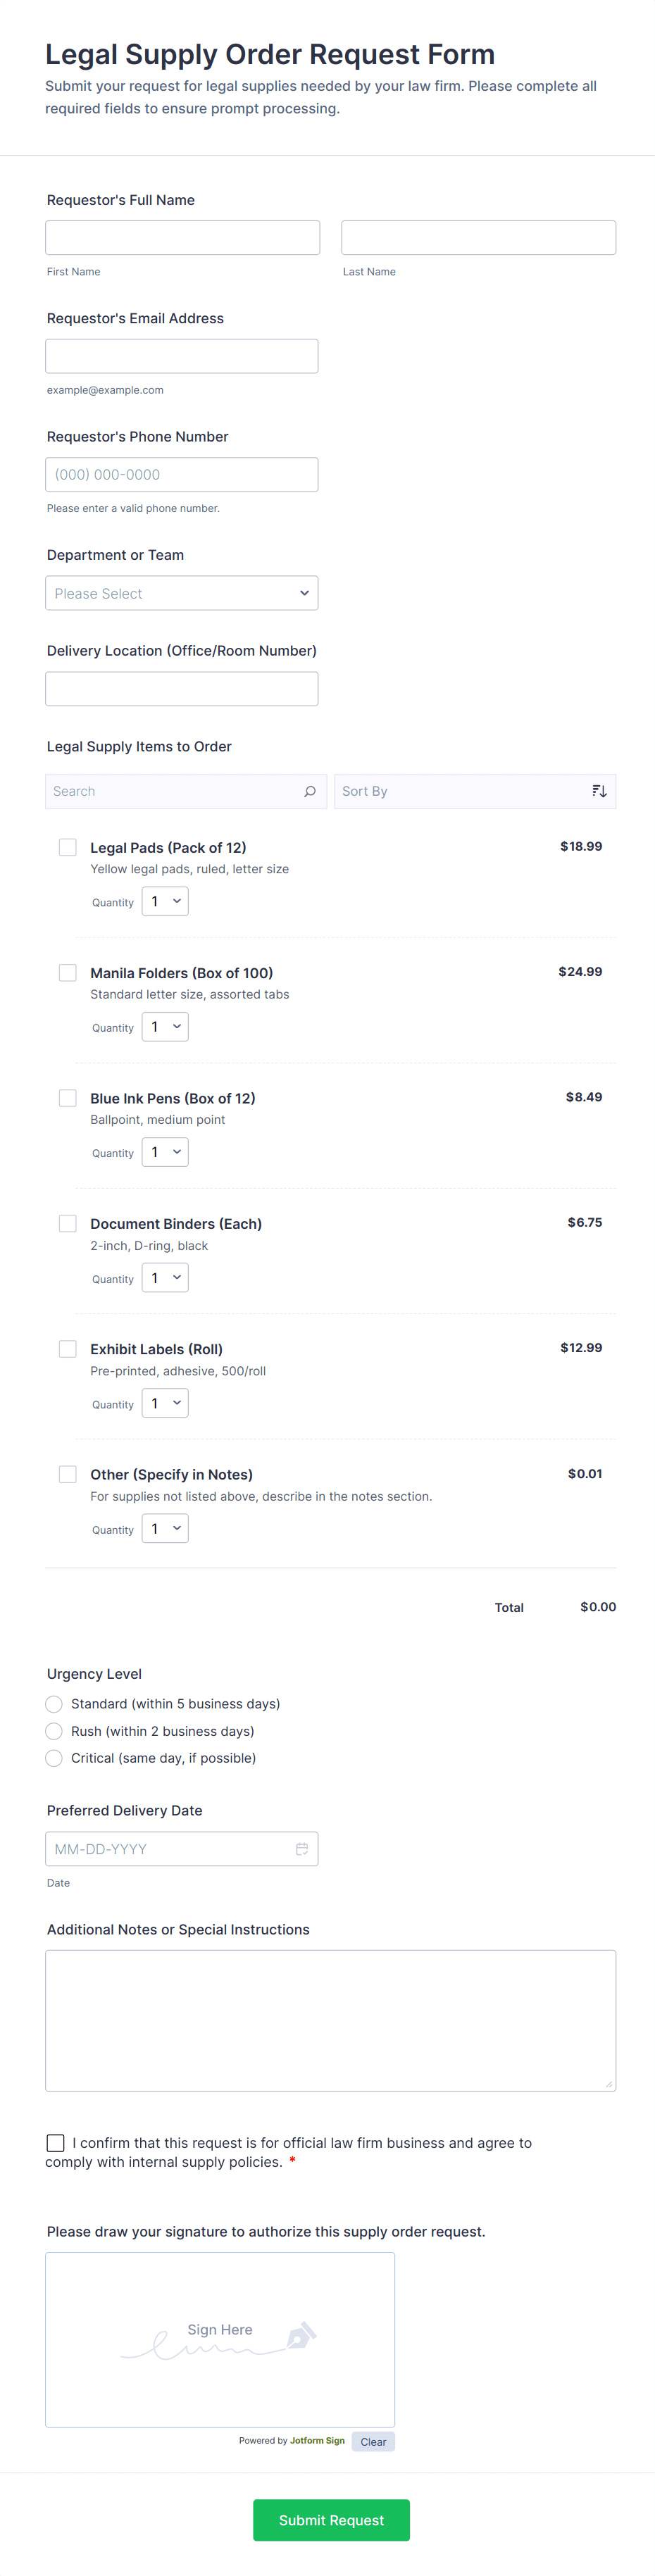The height and width of the screenshot is (2576, 655).
Task: Follow the Jotform Sign link
Action: (x=317, y=2440)
